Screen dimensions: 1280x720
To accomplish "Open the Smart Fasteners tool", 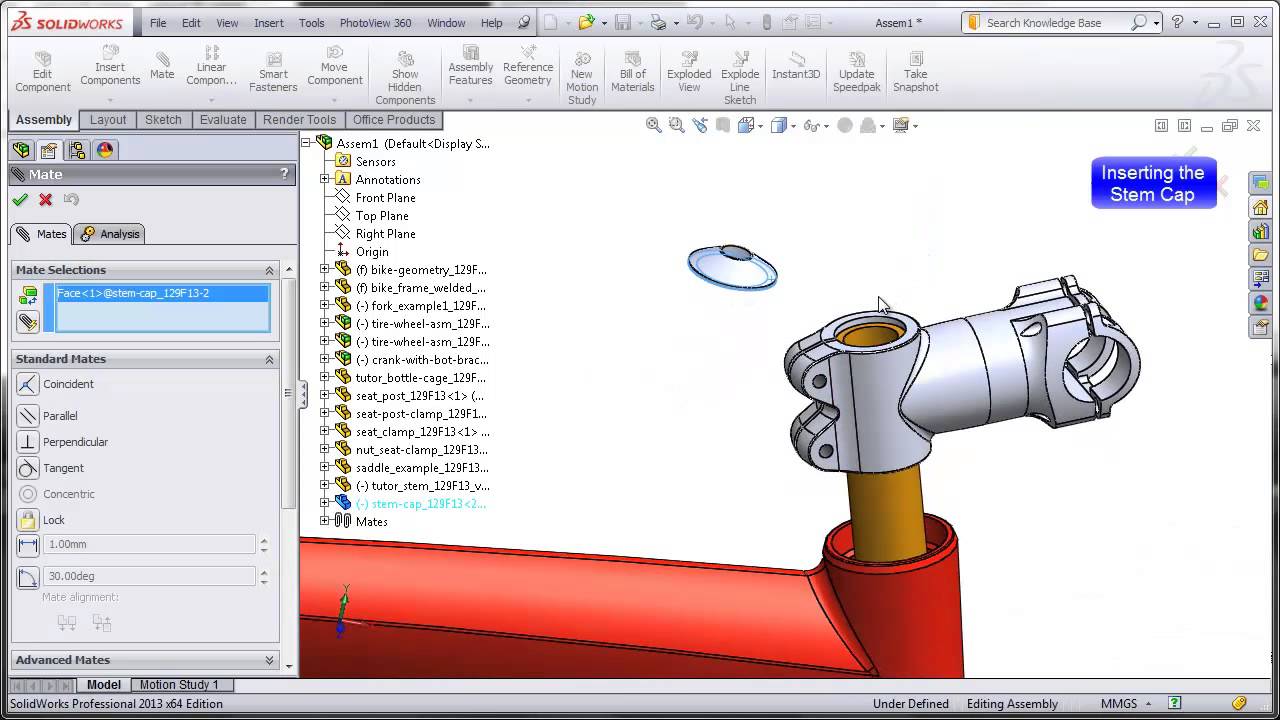I will click(x=273, y=72).
